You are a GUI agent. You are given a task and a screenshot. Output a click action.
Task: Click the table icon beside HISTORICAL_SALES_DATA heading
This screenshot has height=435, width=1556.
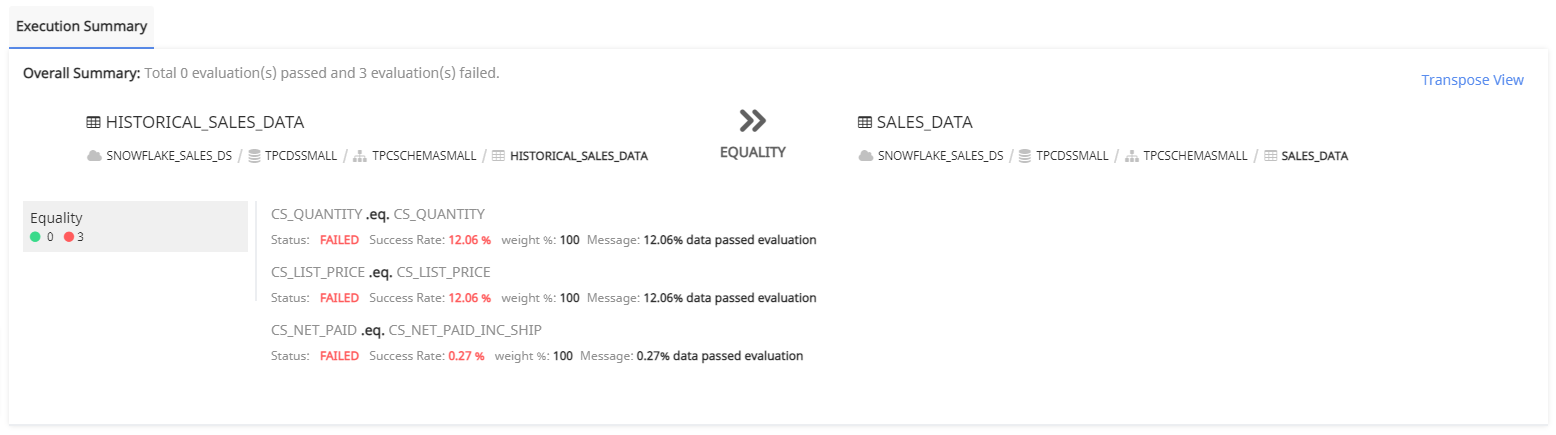click(x=93, y=123)
